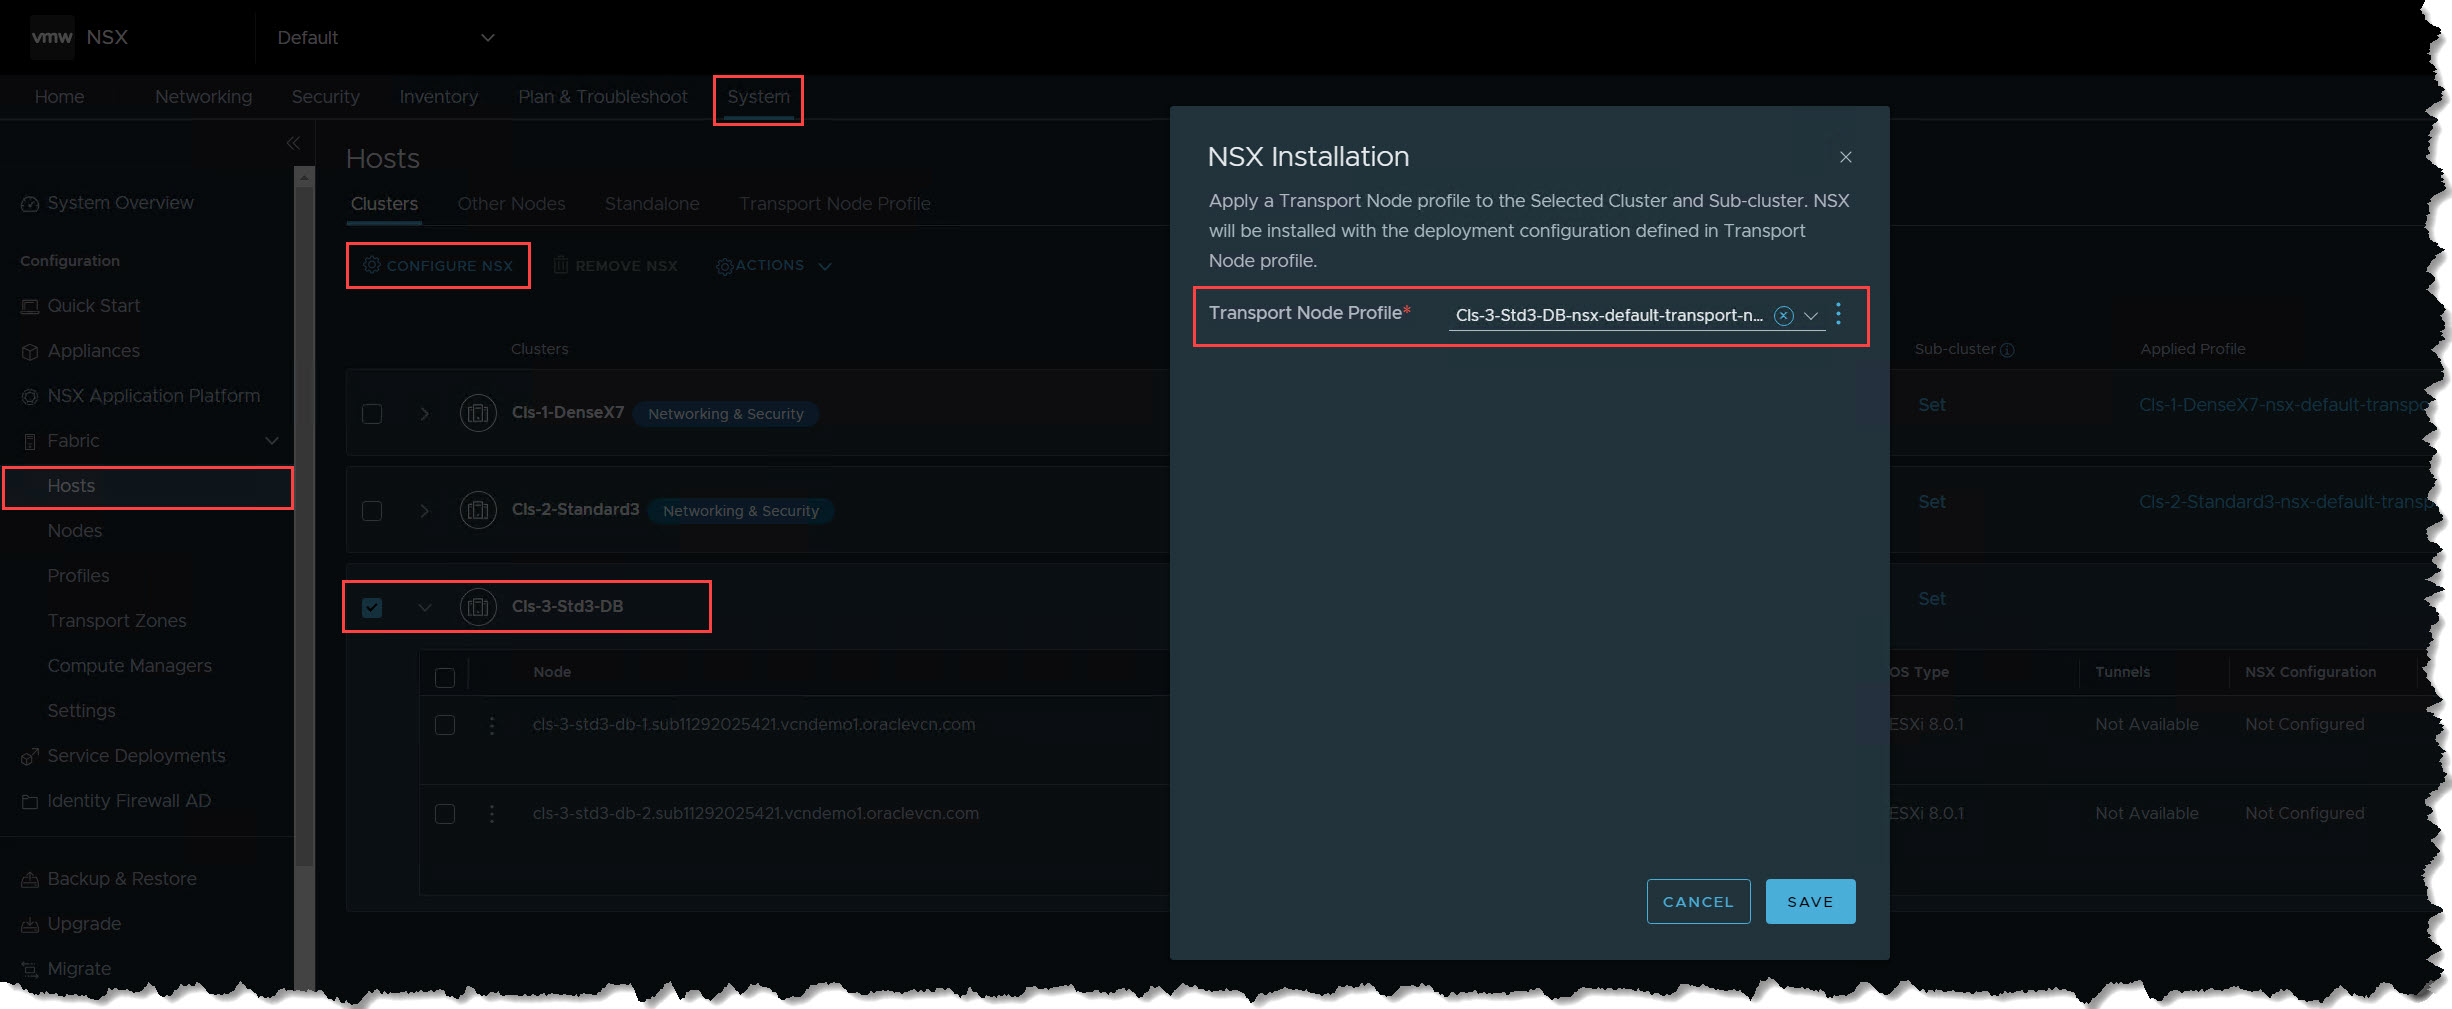Screen dimensions: 2452x1009
Task: Open the Plan & Troubleshoot tab
Action: (x=602, y=97)
